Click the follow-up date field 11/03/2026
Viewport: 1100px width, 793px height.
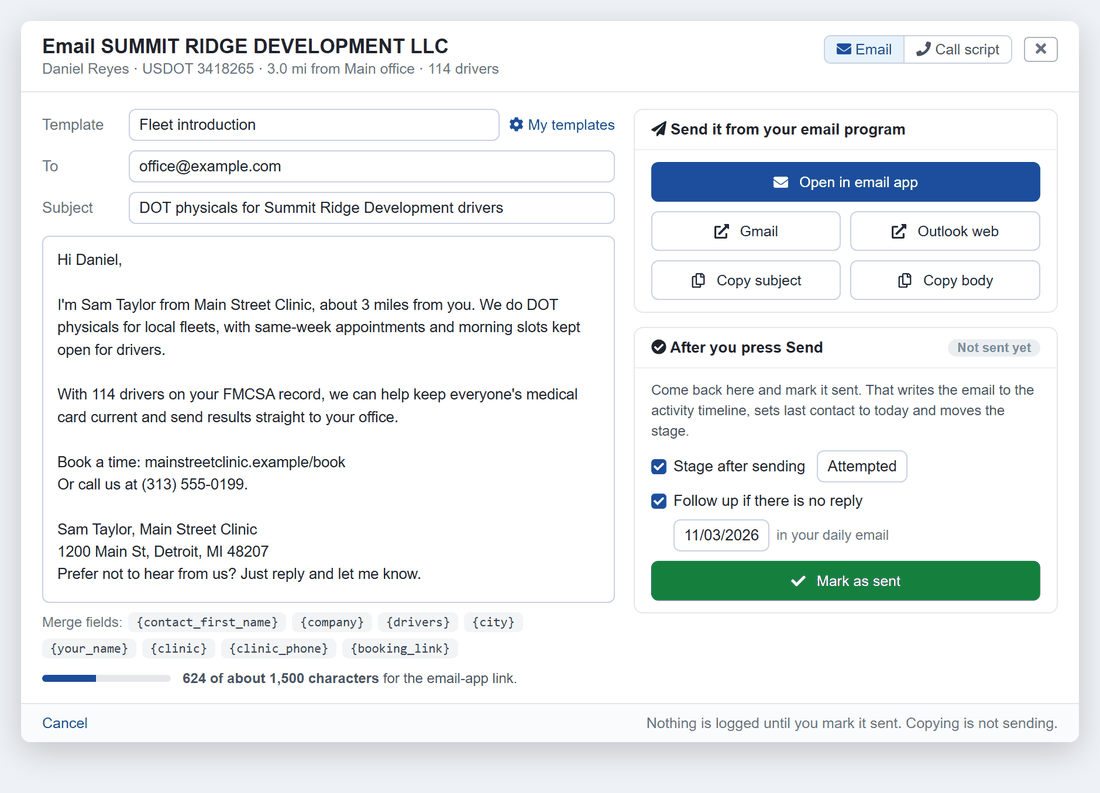click(721, 535)
